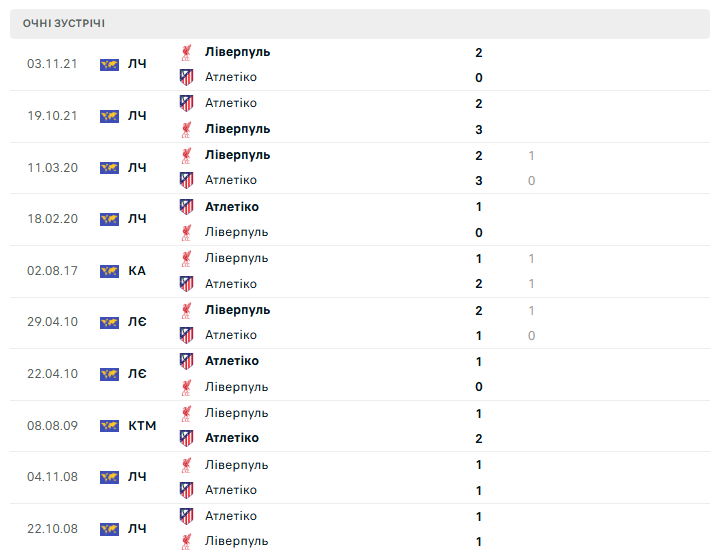This screenshot has height=550, width=717.
Task: Click the 22.10.08 match date
Action: [x=53, y=529]
